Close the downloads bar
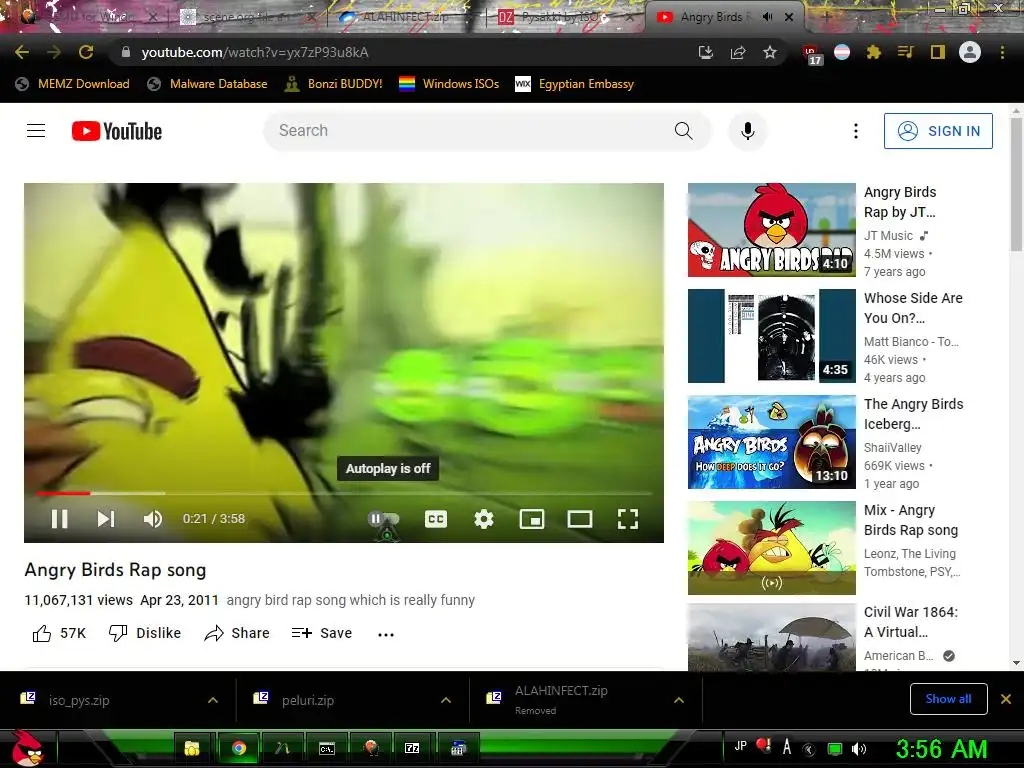The image size is (1024, 768). tap(1006, 699)
